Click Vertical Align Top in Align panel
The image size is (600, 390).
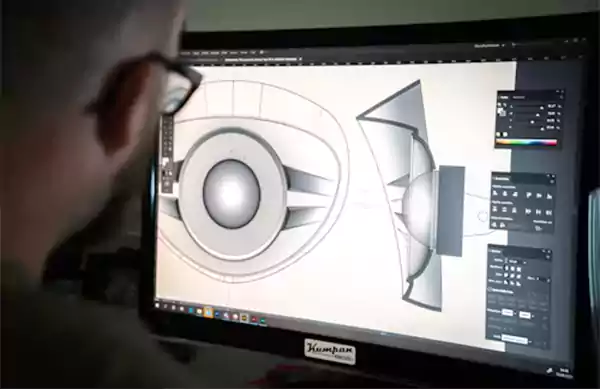(528, 194)
